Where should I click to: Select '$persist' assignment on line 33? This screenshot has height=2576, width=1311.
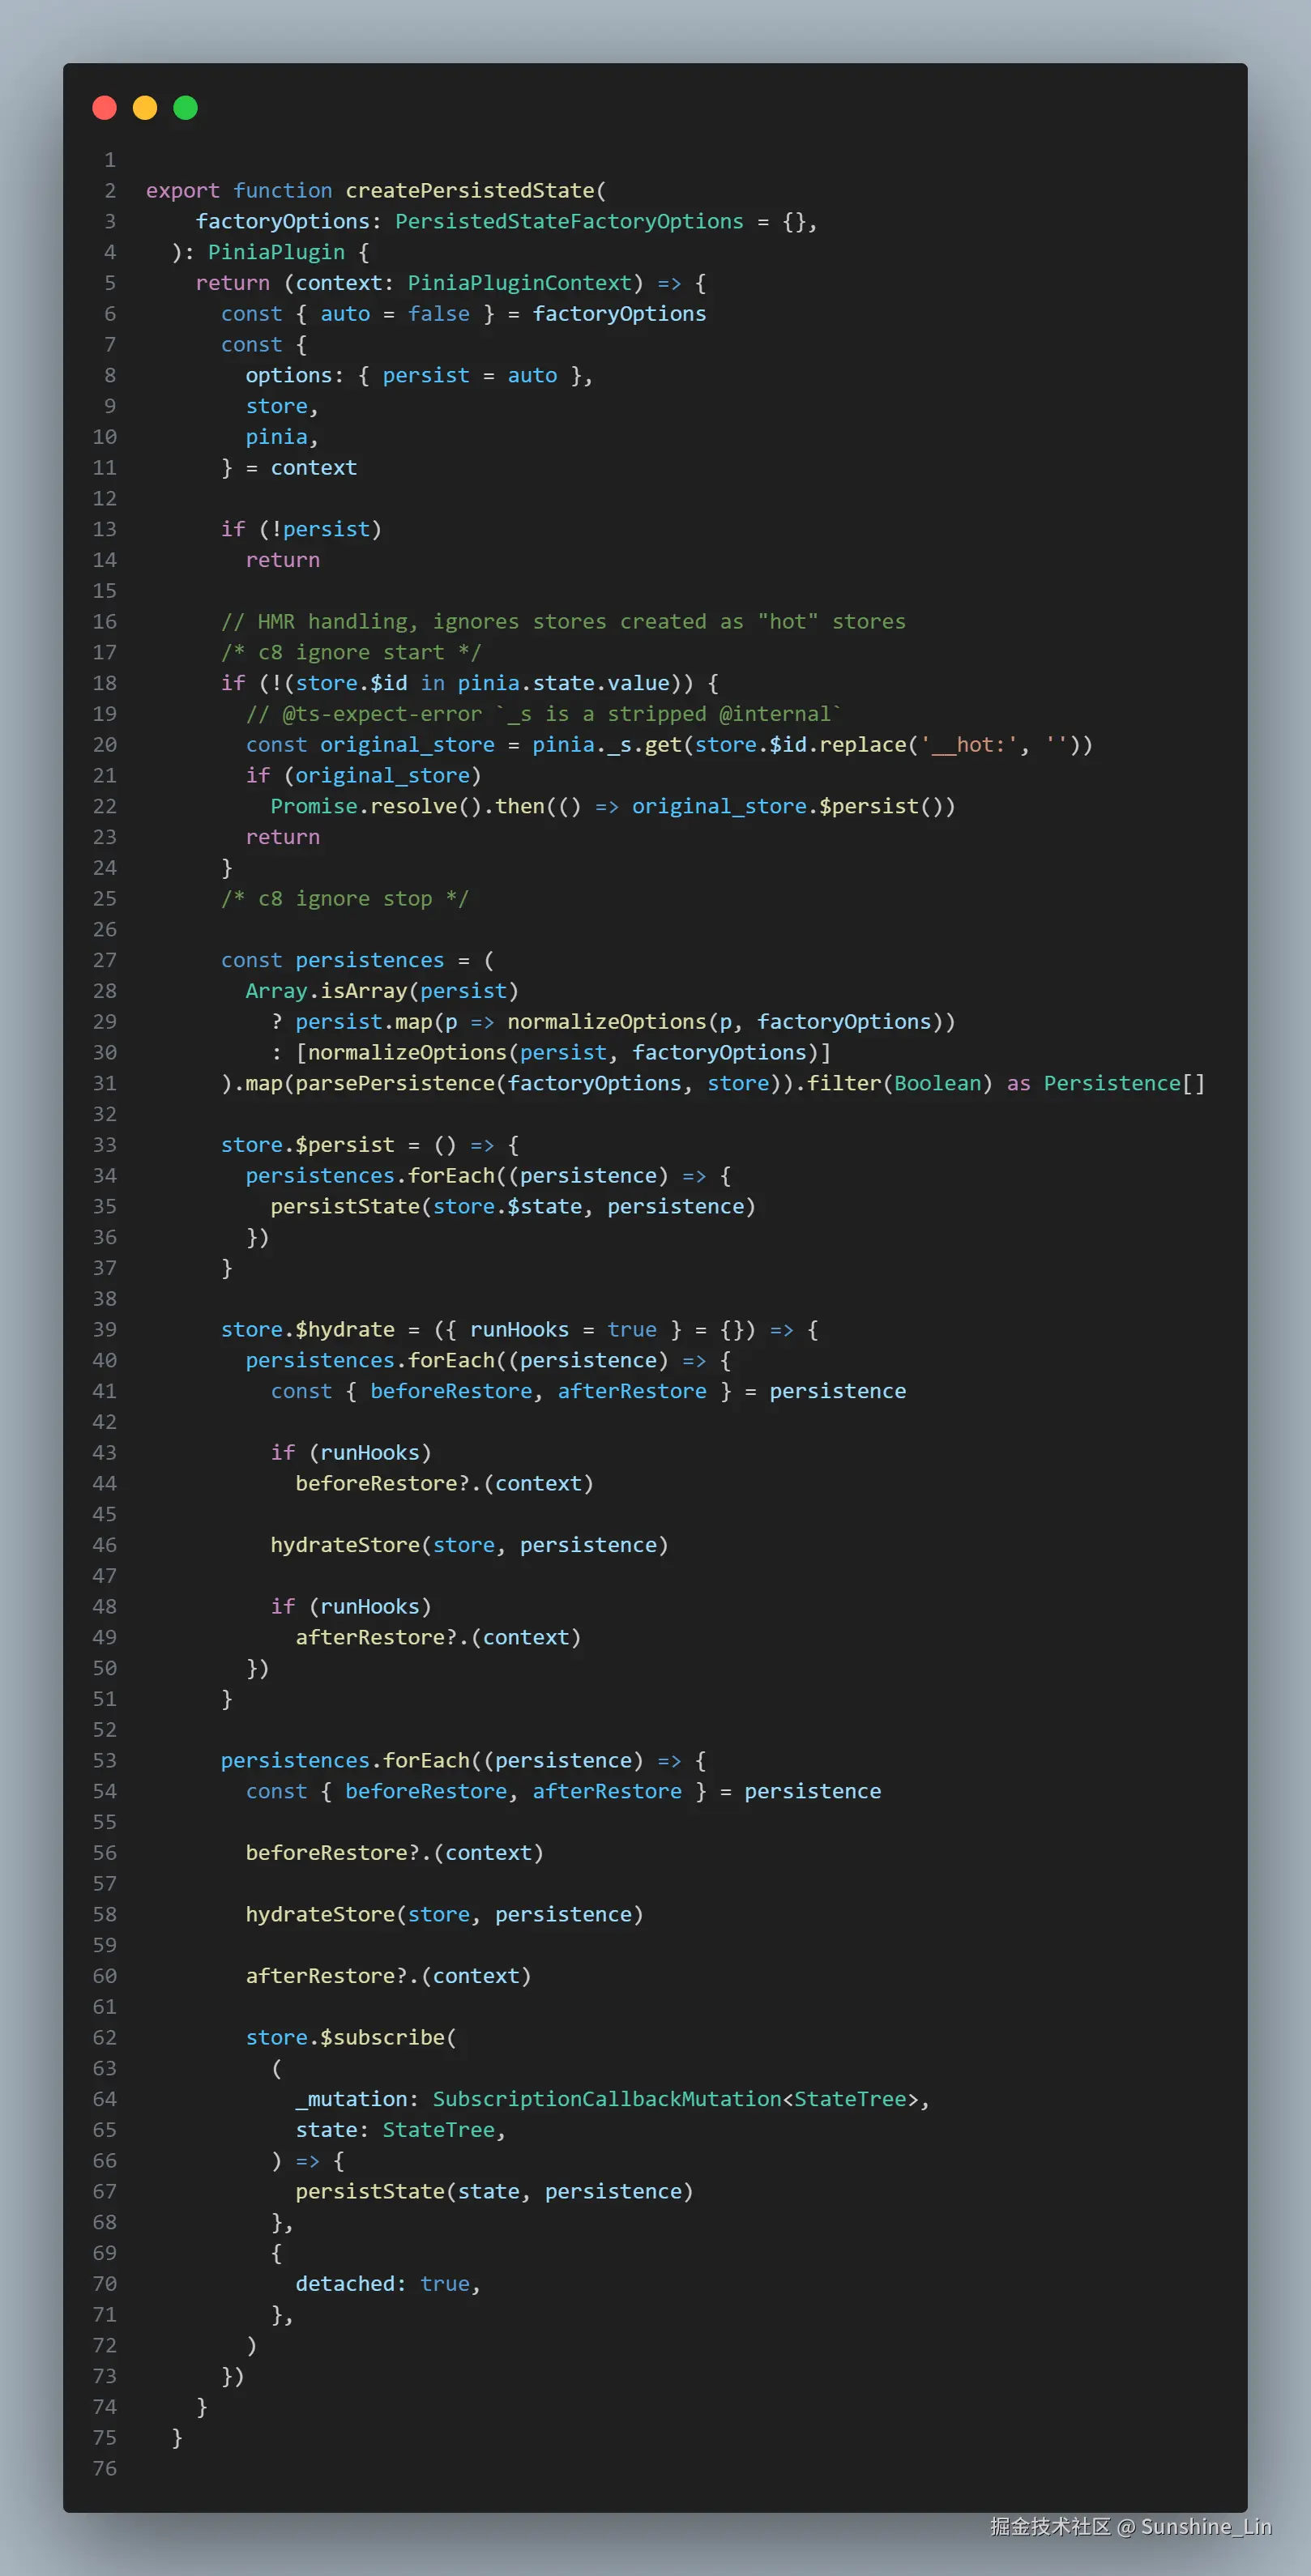click(x=345, y=1145)
